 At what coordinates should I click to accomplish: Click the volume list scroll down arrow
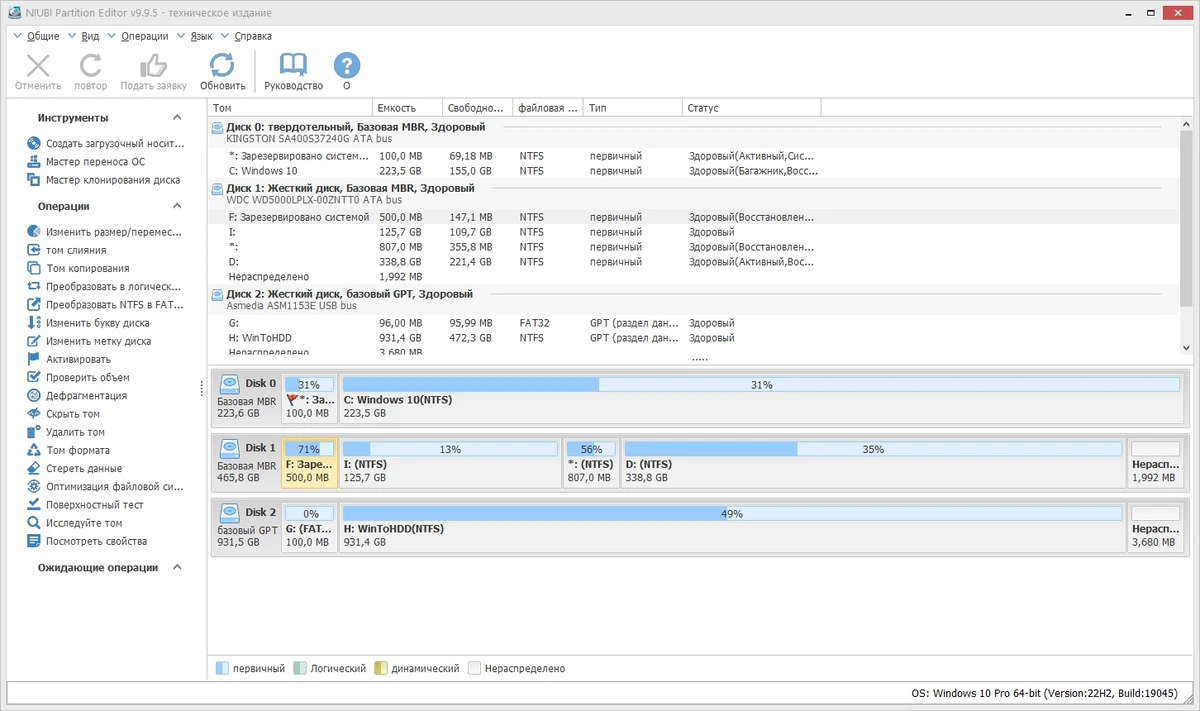[x=1187, y=348]
